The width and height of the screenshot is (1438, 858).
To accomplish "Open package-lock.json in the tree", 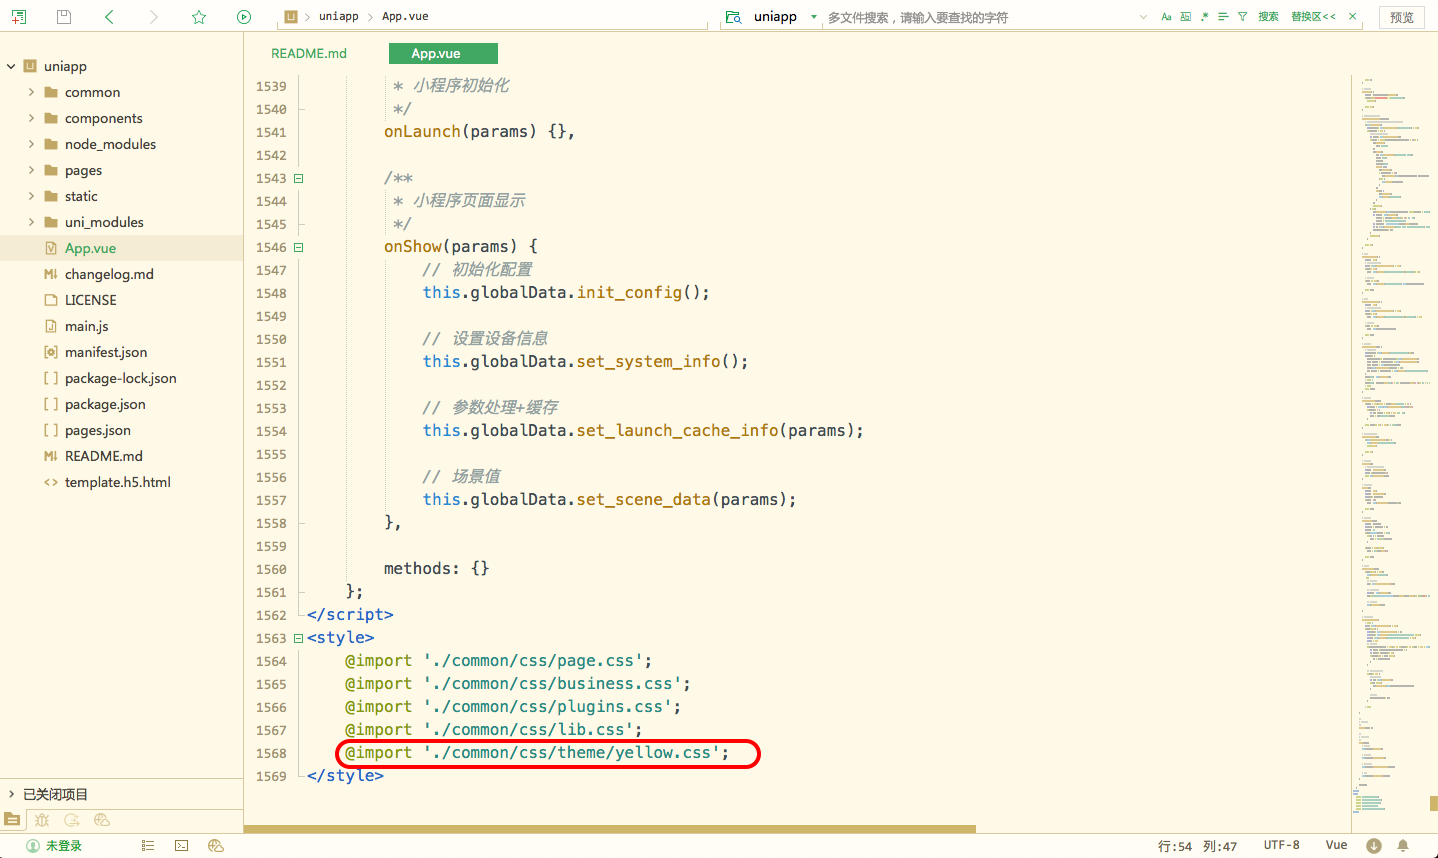I will [121, 378].
